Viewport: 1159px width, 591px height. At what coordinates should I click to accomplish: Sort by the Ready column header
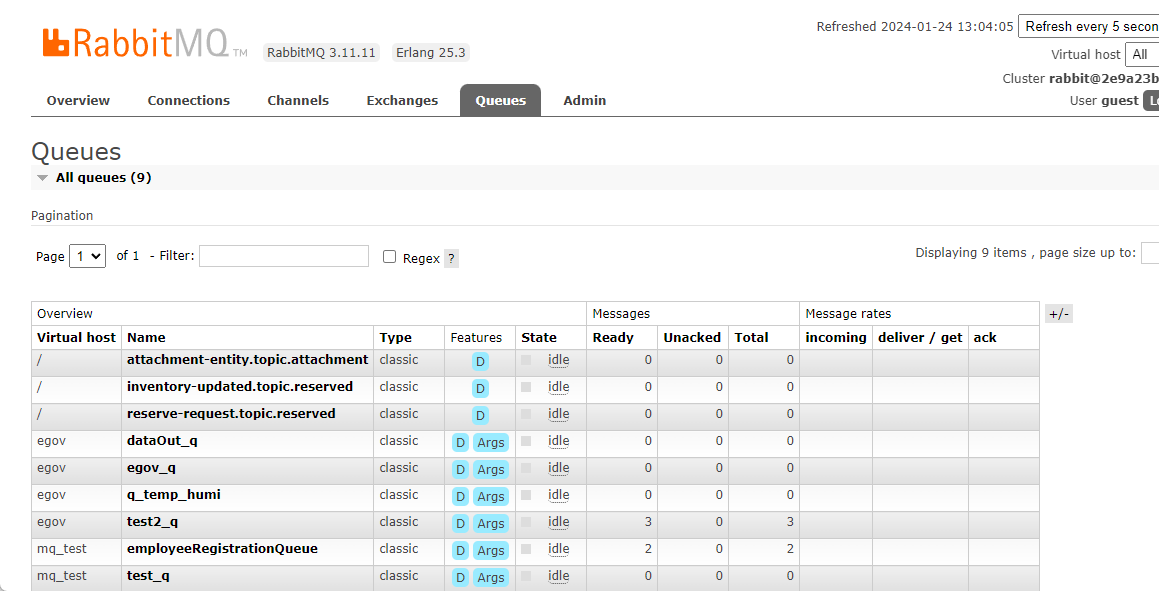click(613, 338)
